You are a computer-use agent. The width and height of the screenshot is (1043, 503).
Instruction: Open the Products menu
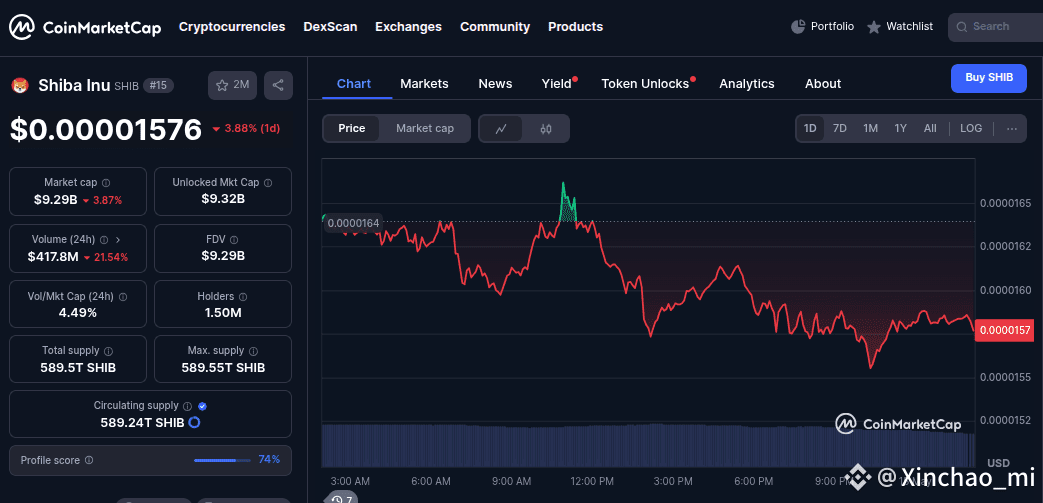[x=575, y=27]
